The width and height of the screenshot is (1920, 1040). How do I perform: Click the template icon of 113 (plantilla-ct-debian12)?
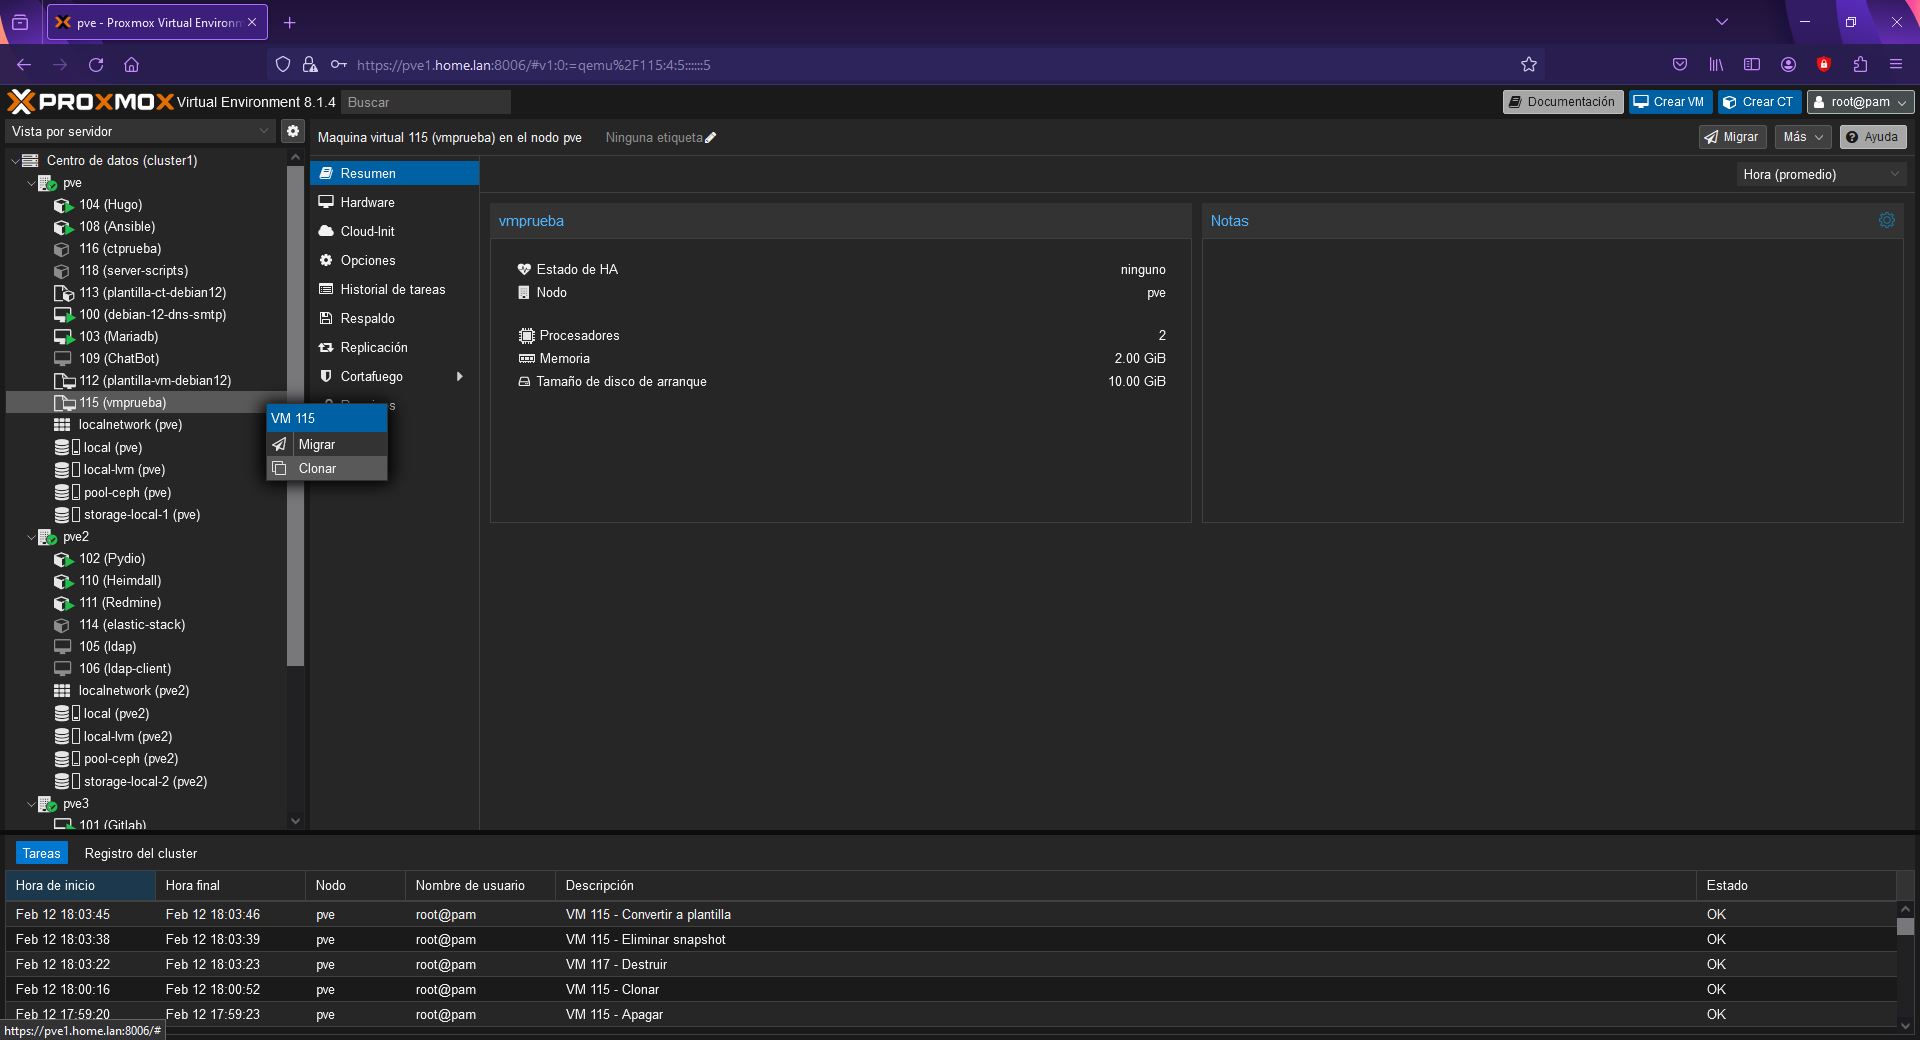(x=63, y=293)
